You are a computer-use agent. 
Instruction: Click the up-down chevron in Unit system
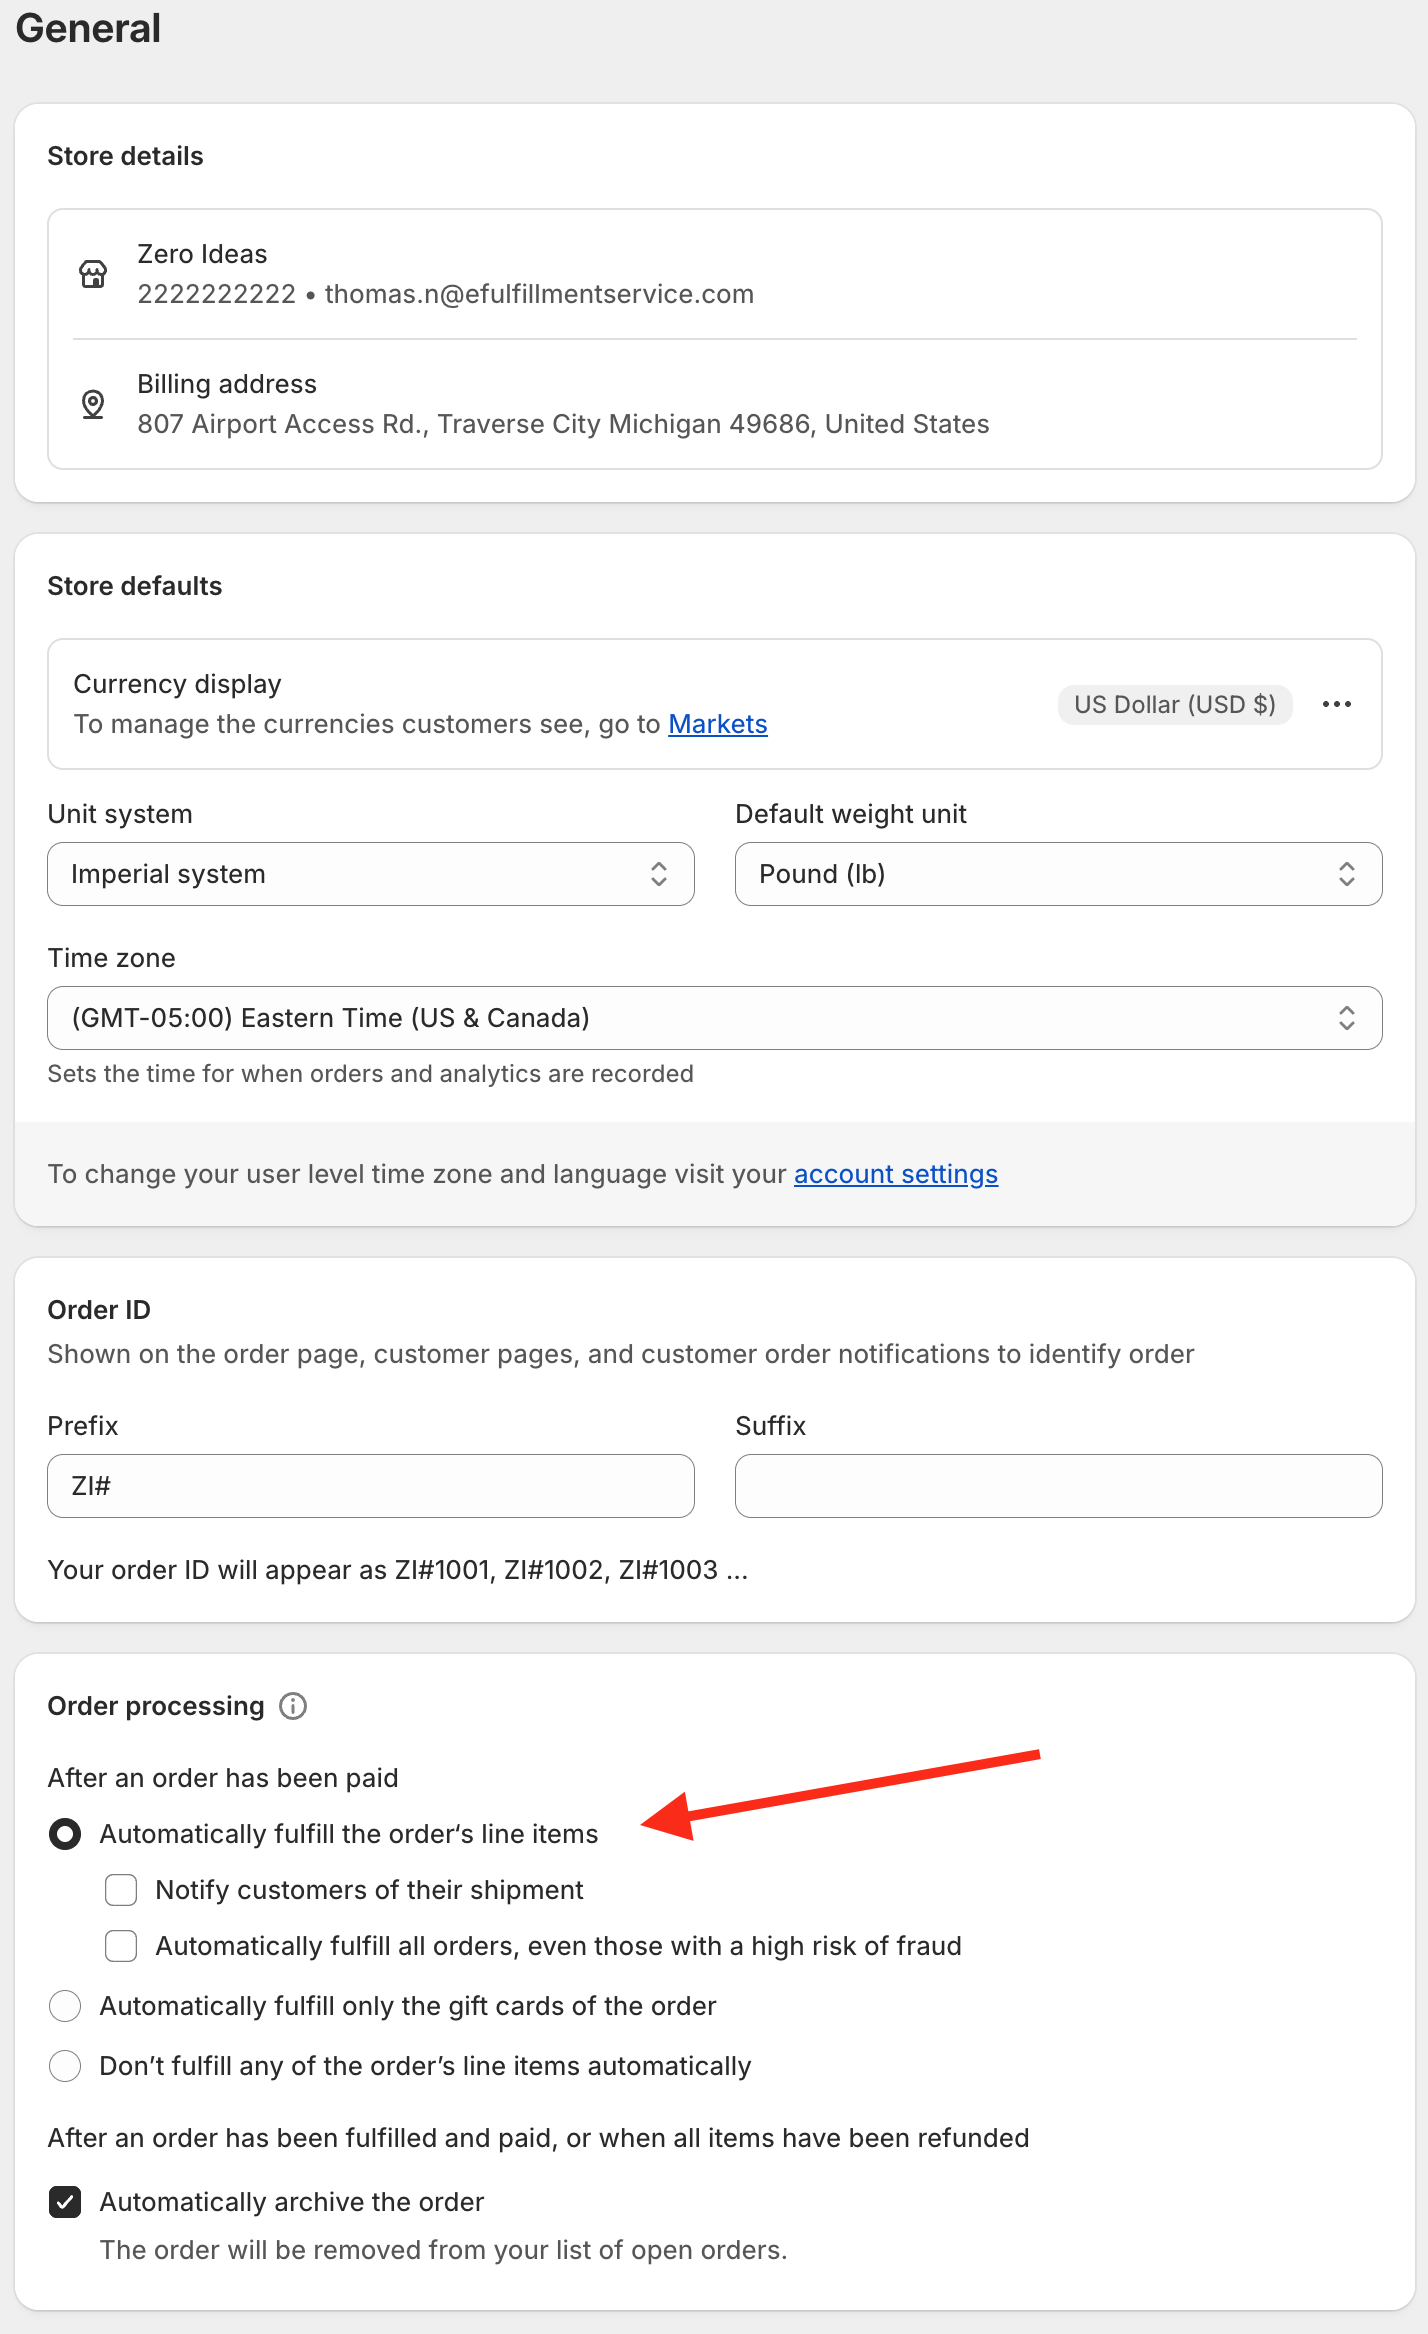tap(659, 874)
